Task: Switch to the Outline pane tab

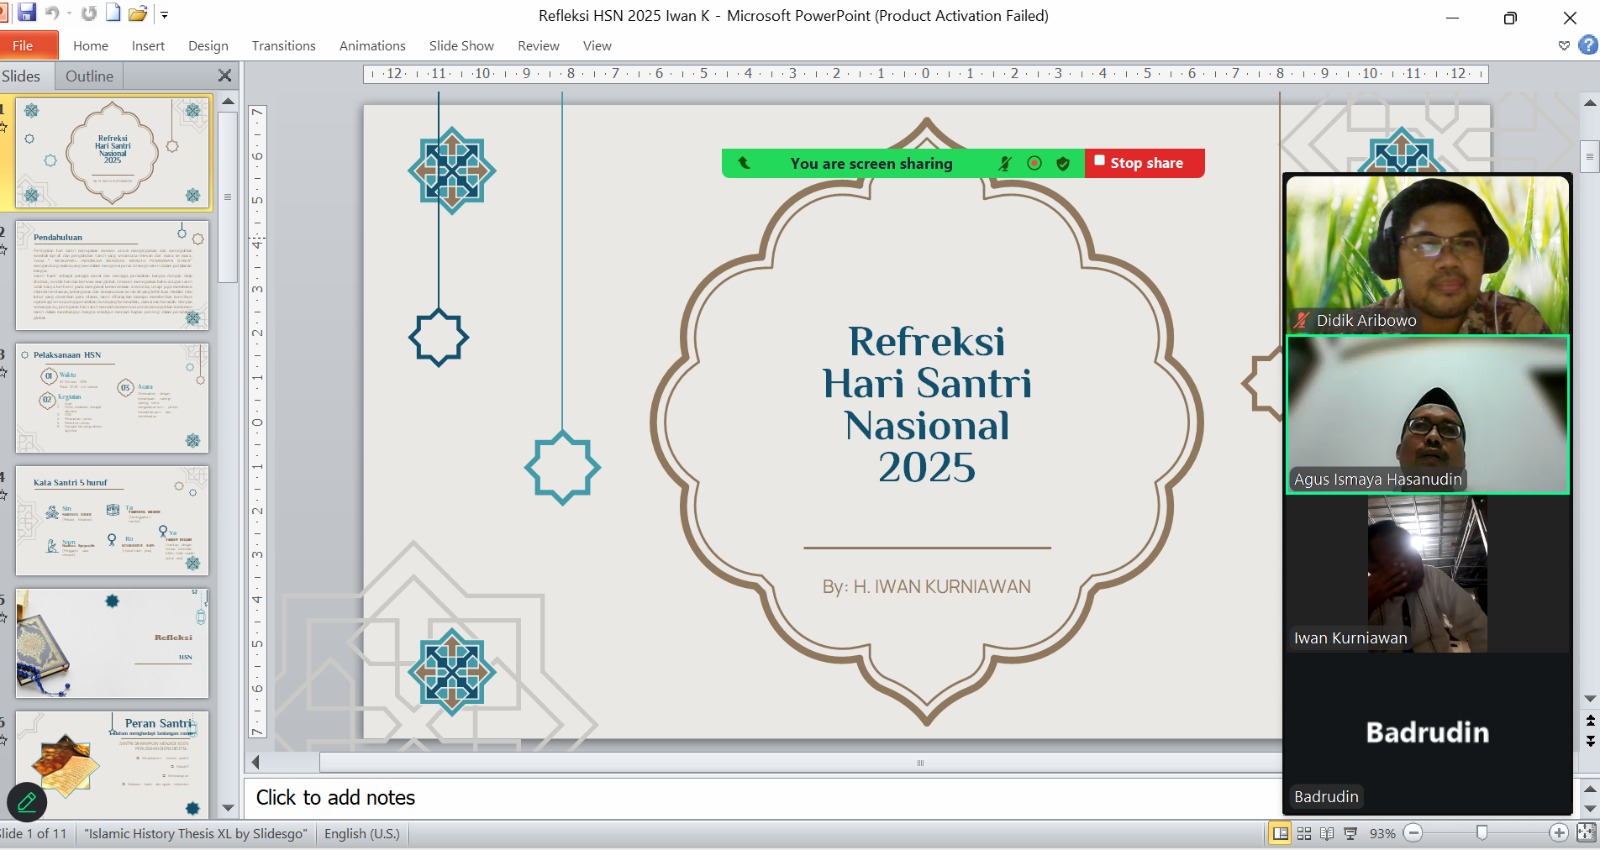Action: (89, 76)
